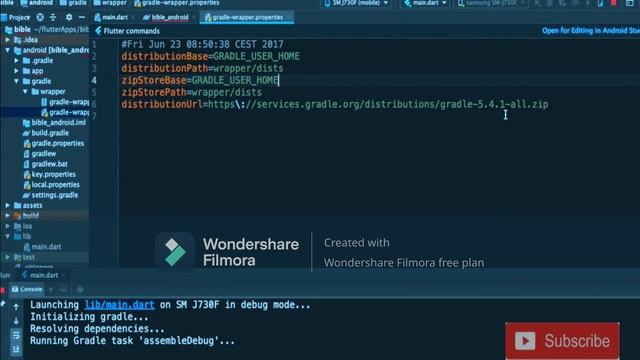Click the distributionBase=GRADLE_USER_HOME line
The width and height of the screenshot is (640, 360).
point(210,56)
